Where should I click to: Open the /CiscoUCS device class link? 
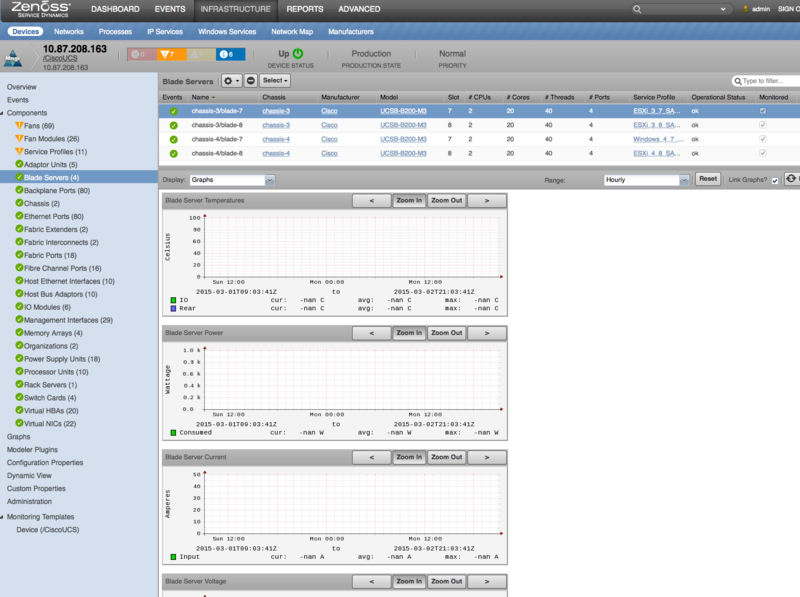pos(60,58)
